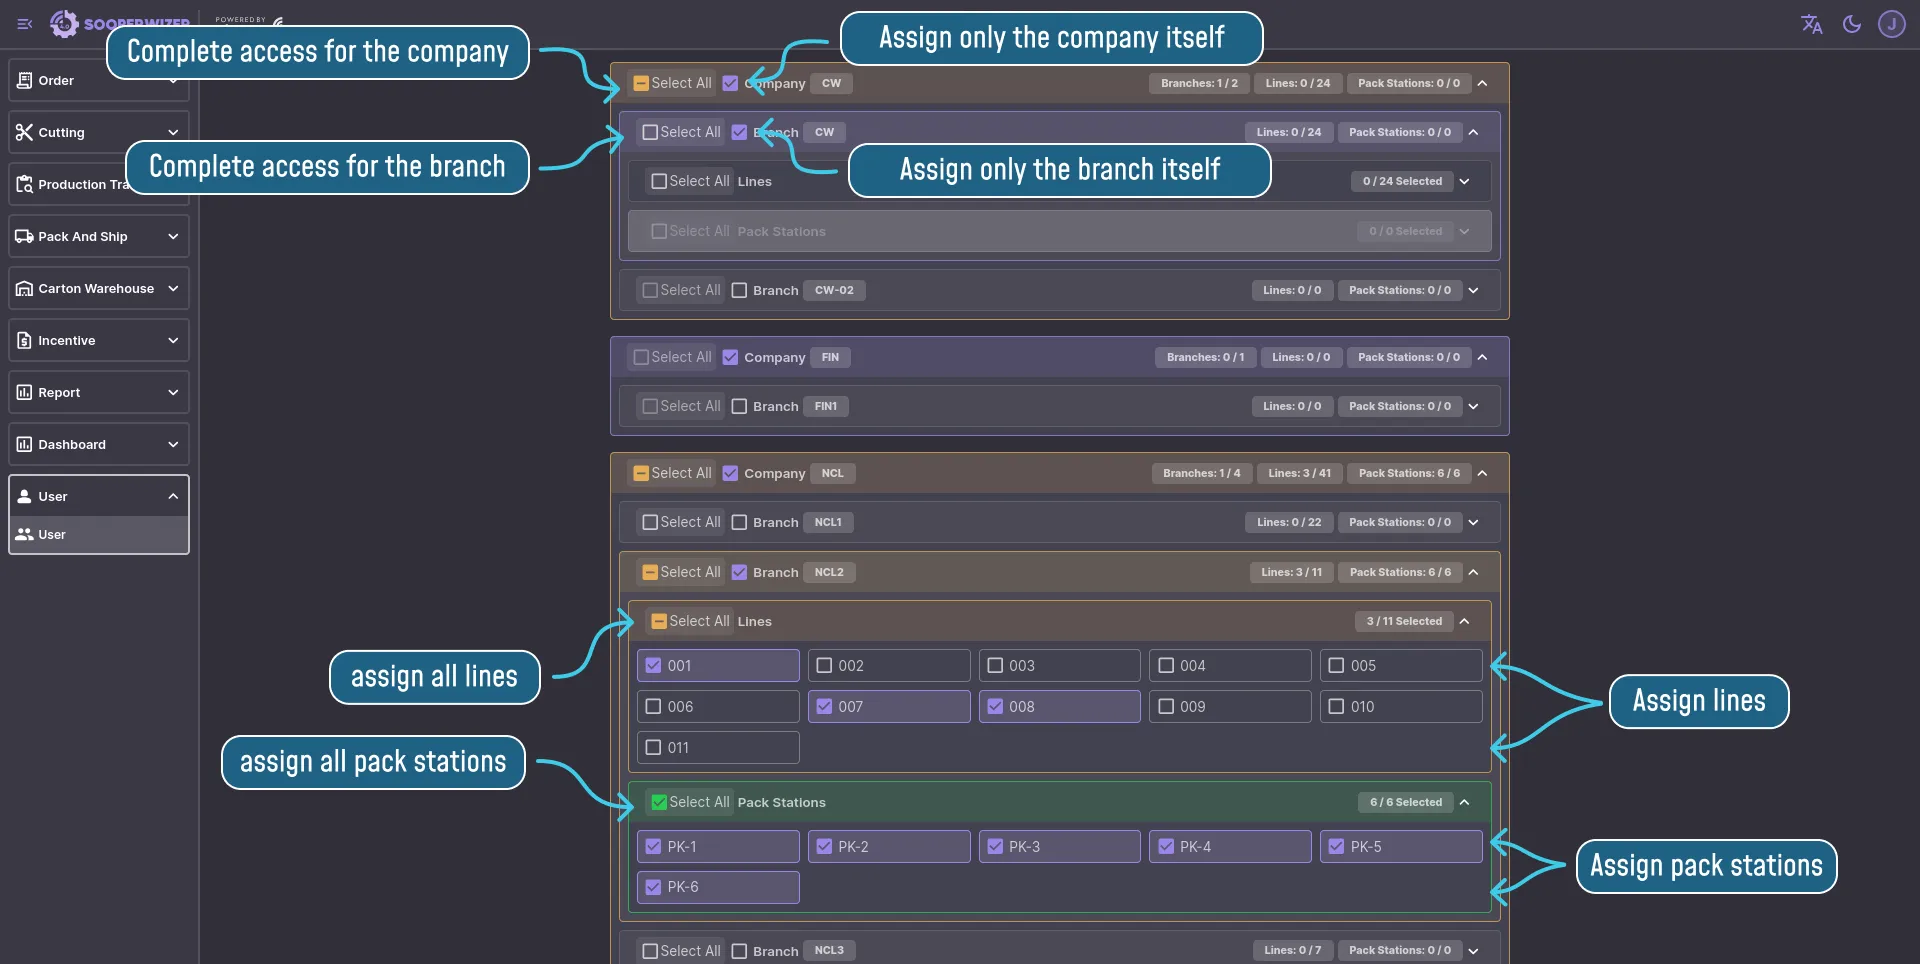Screen dimensions: 1920x964
Task: Toggle dark mode moon icon
Action: click(x=1852, y=24)
